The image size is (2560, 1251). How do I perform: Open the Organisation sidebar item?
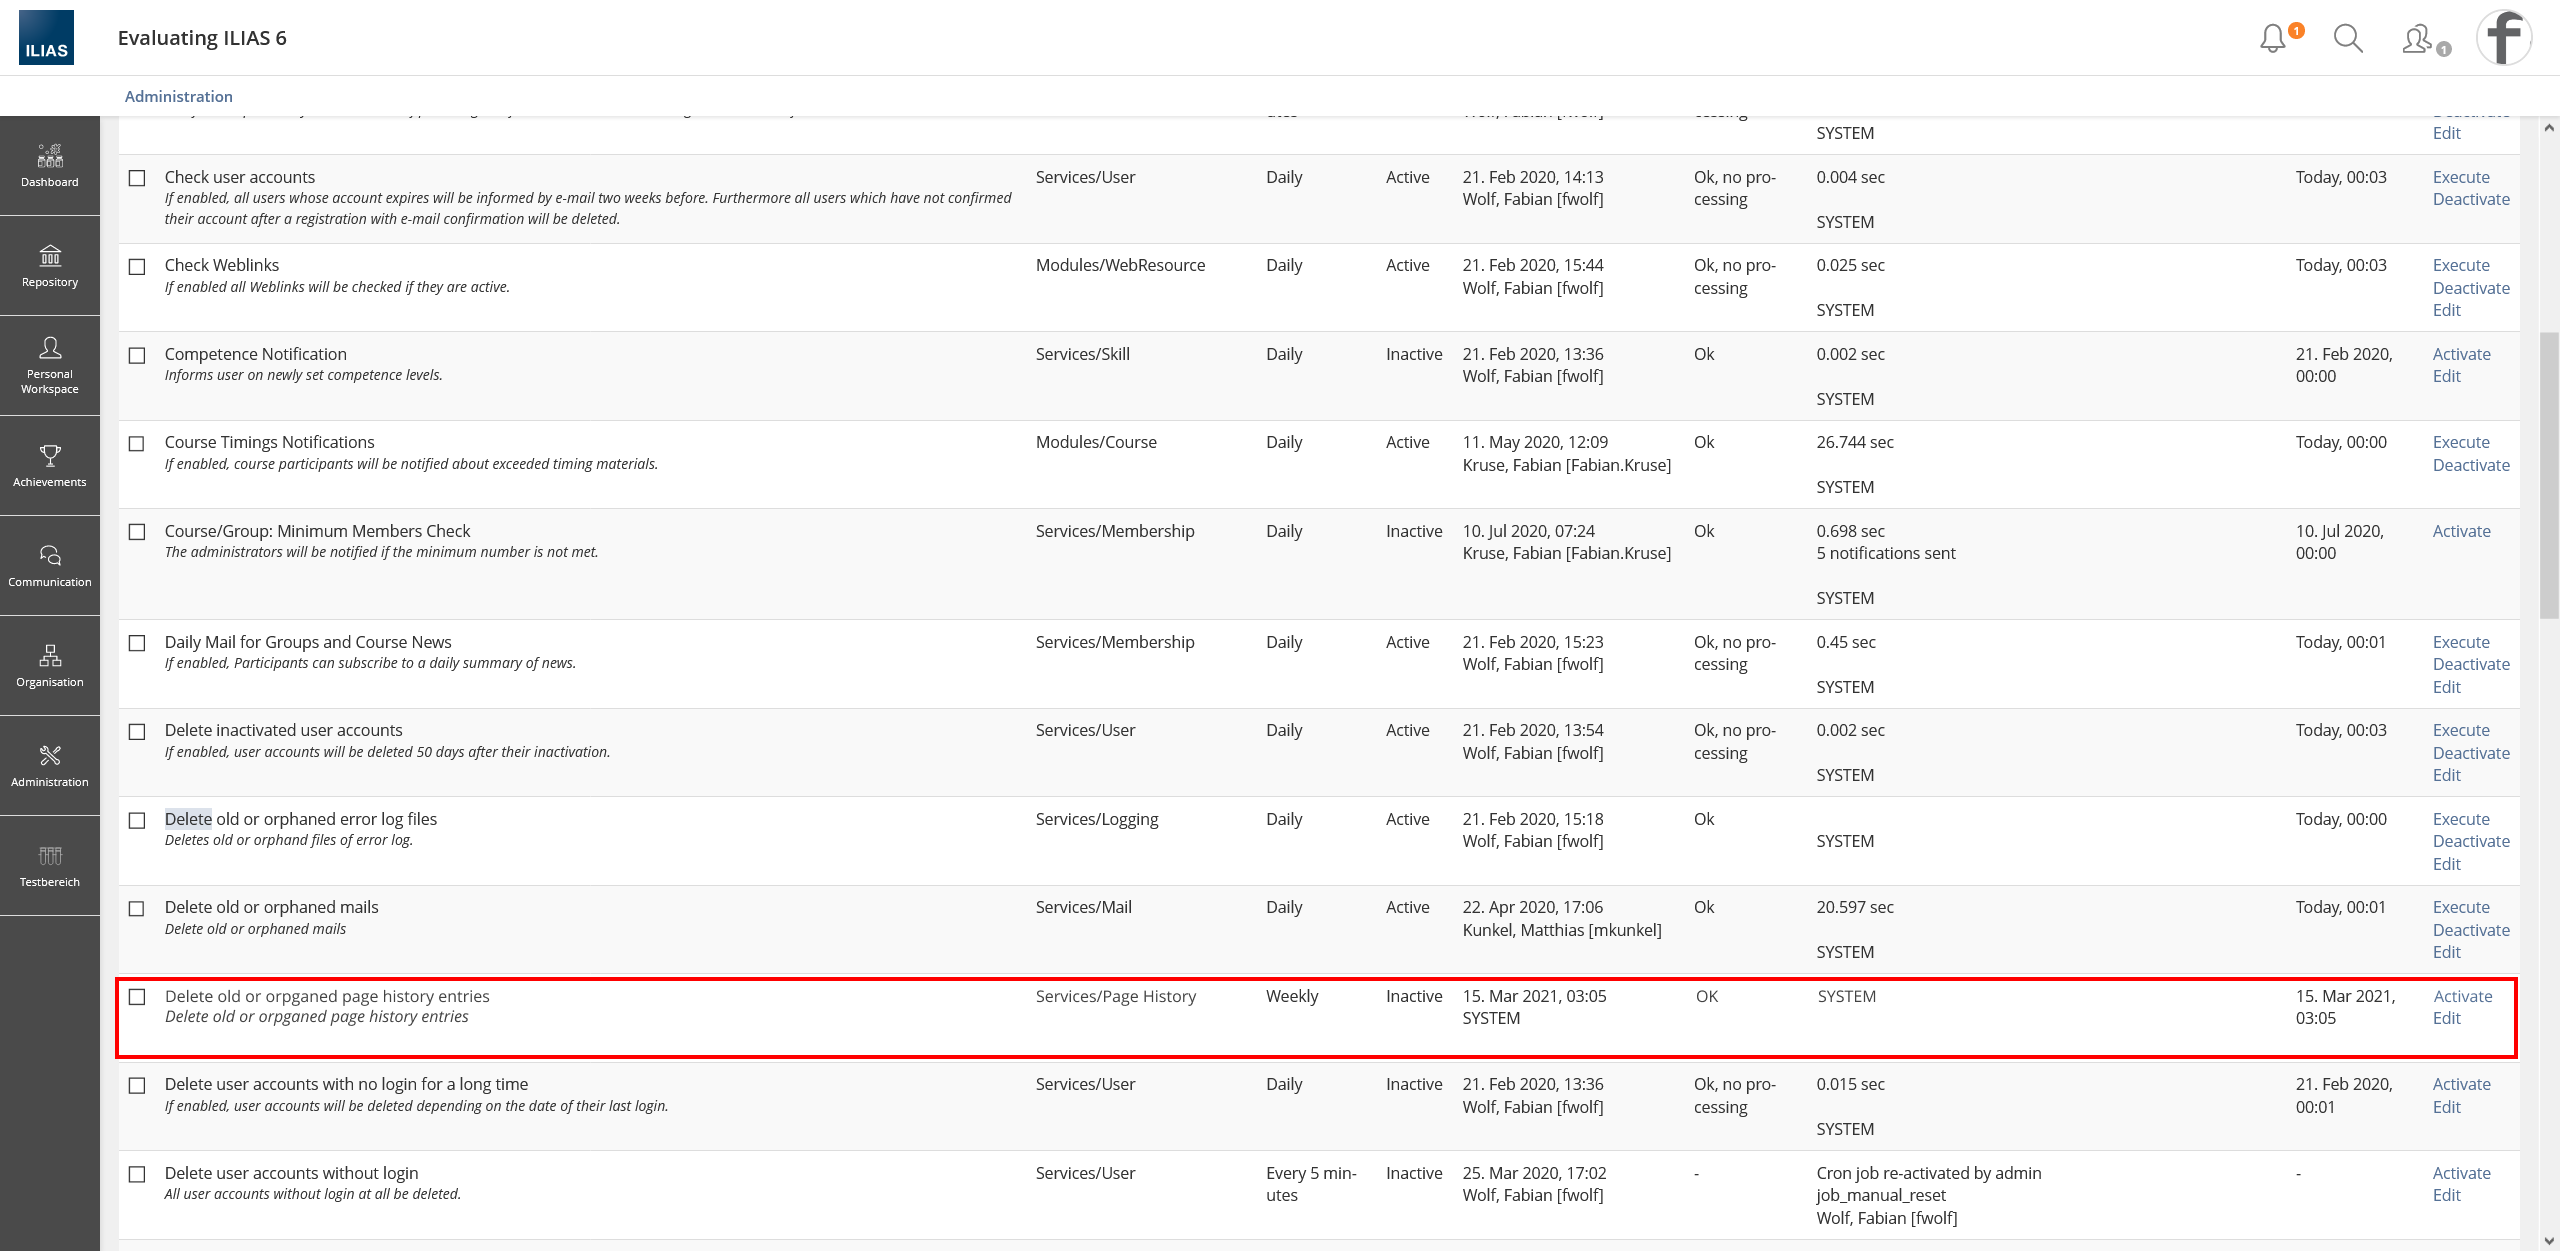coord(50,666)
